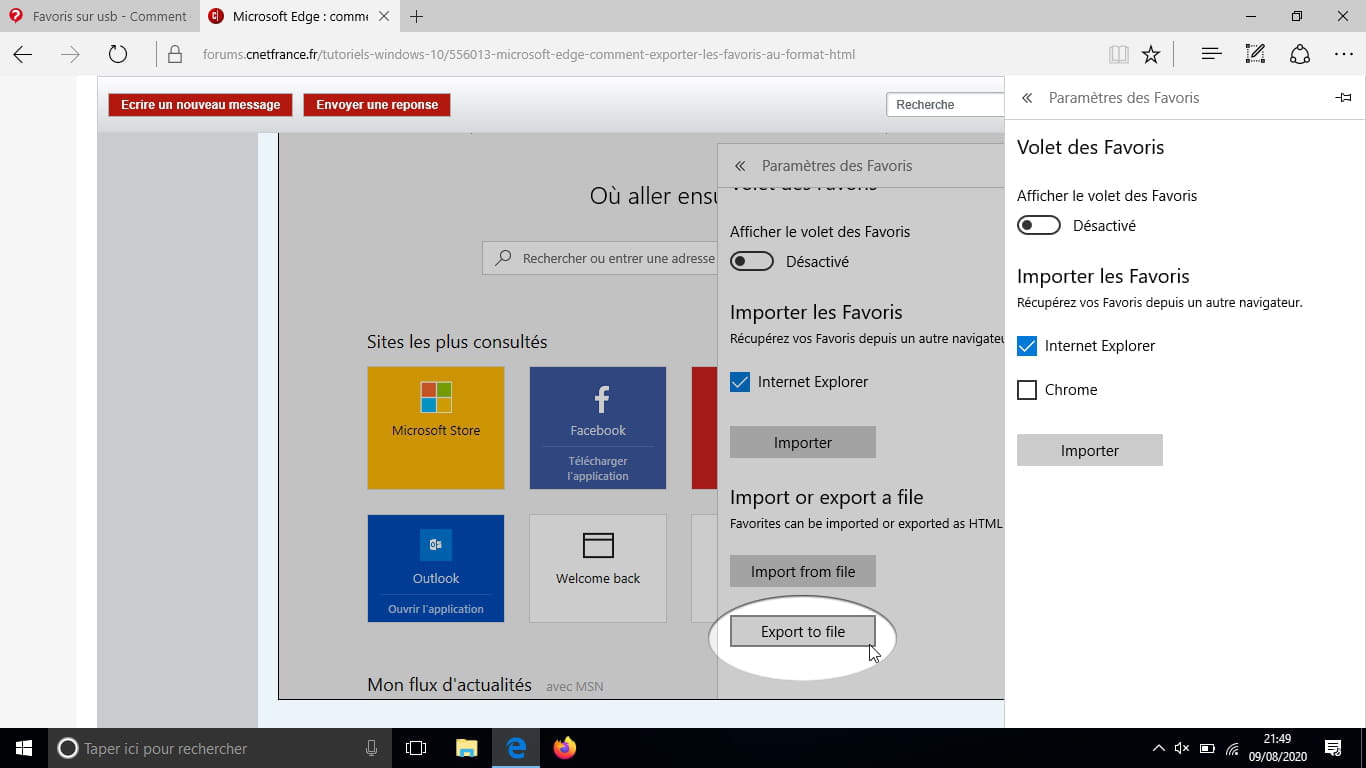Click the Share page icon
The image size is (1366, 768).
click(1299, 55)
